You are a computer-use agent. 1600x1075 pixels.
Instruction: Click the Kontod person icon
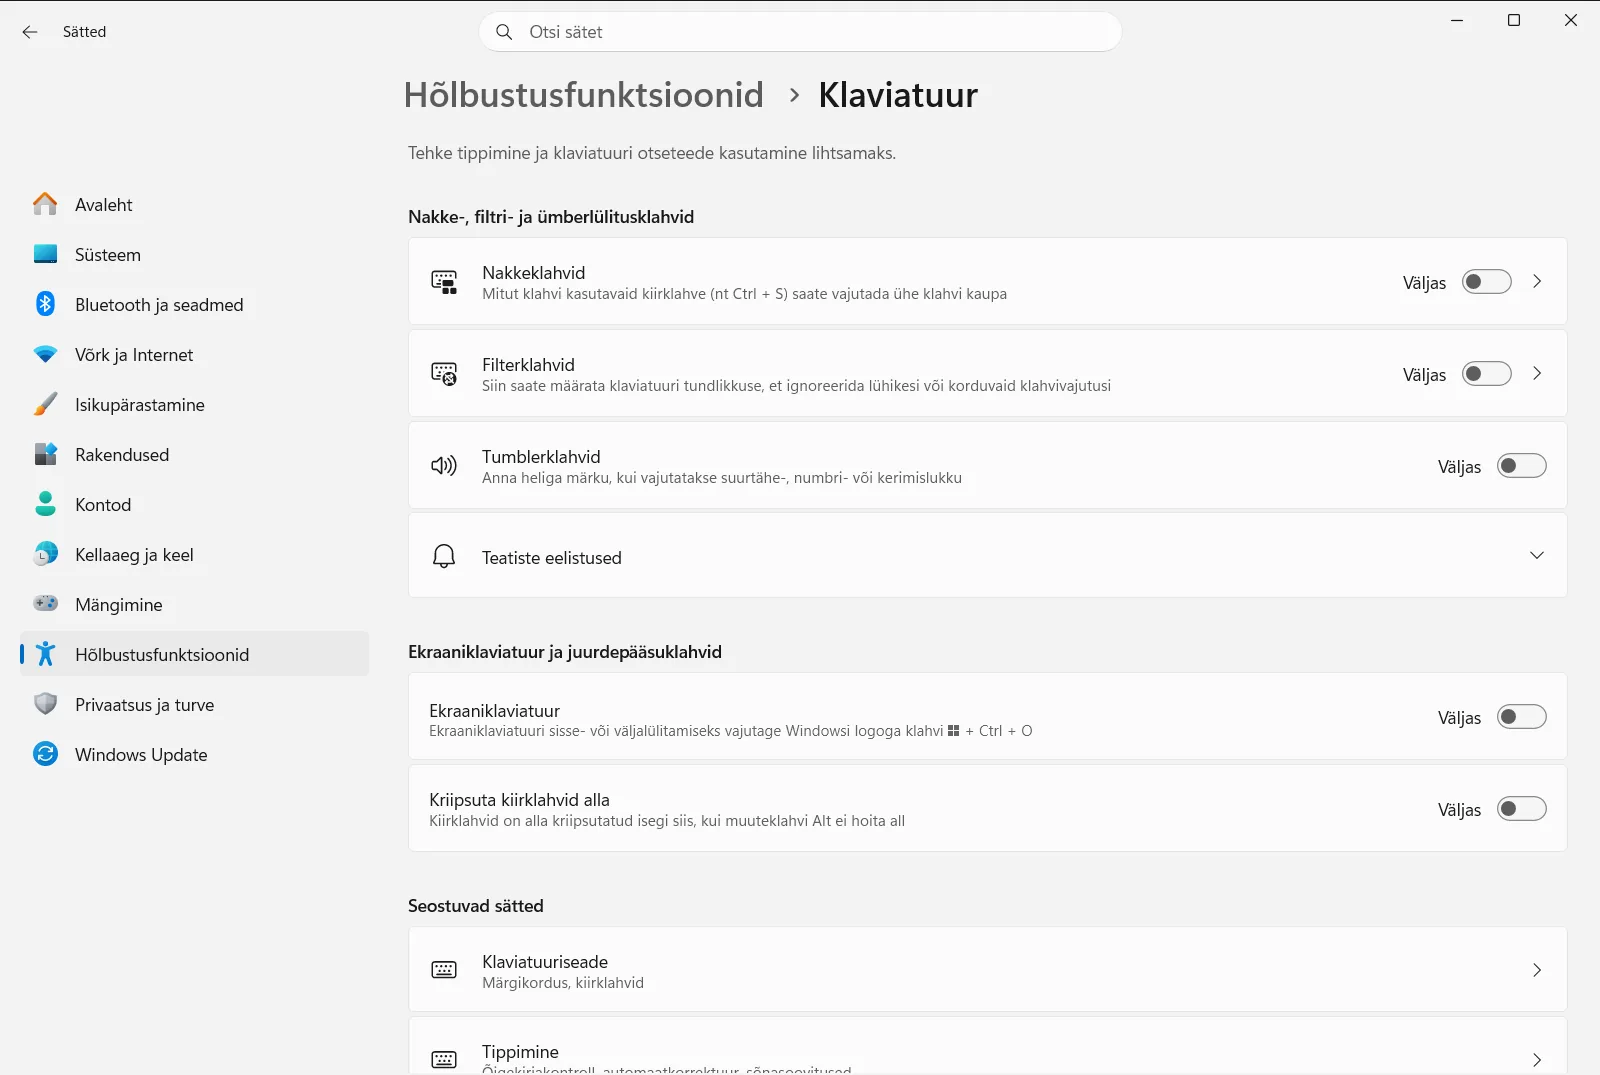45,504
